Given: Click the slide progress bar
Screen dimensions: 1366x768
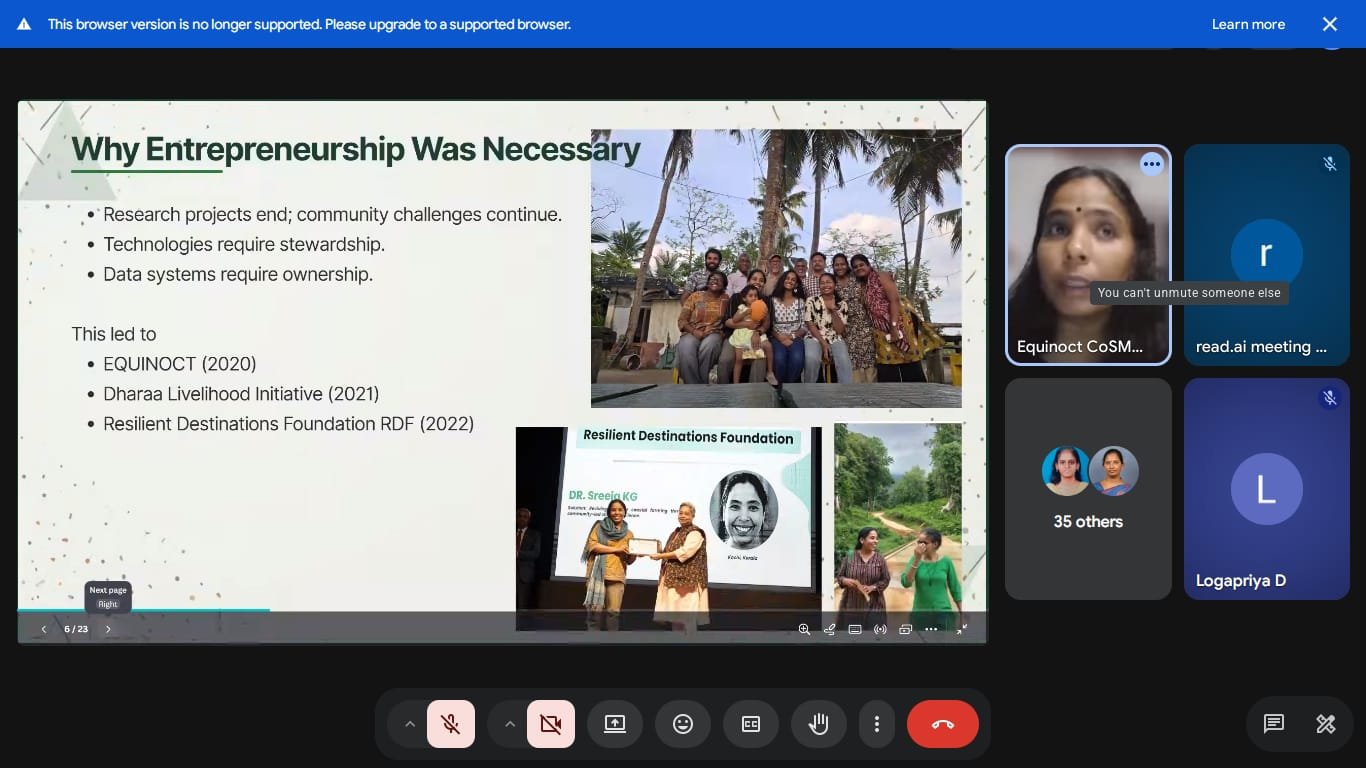Looking at the screenshot, I should coord(502,610).
